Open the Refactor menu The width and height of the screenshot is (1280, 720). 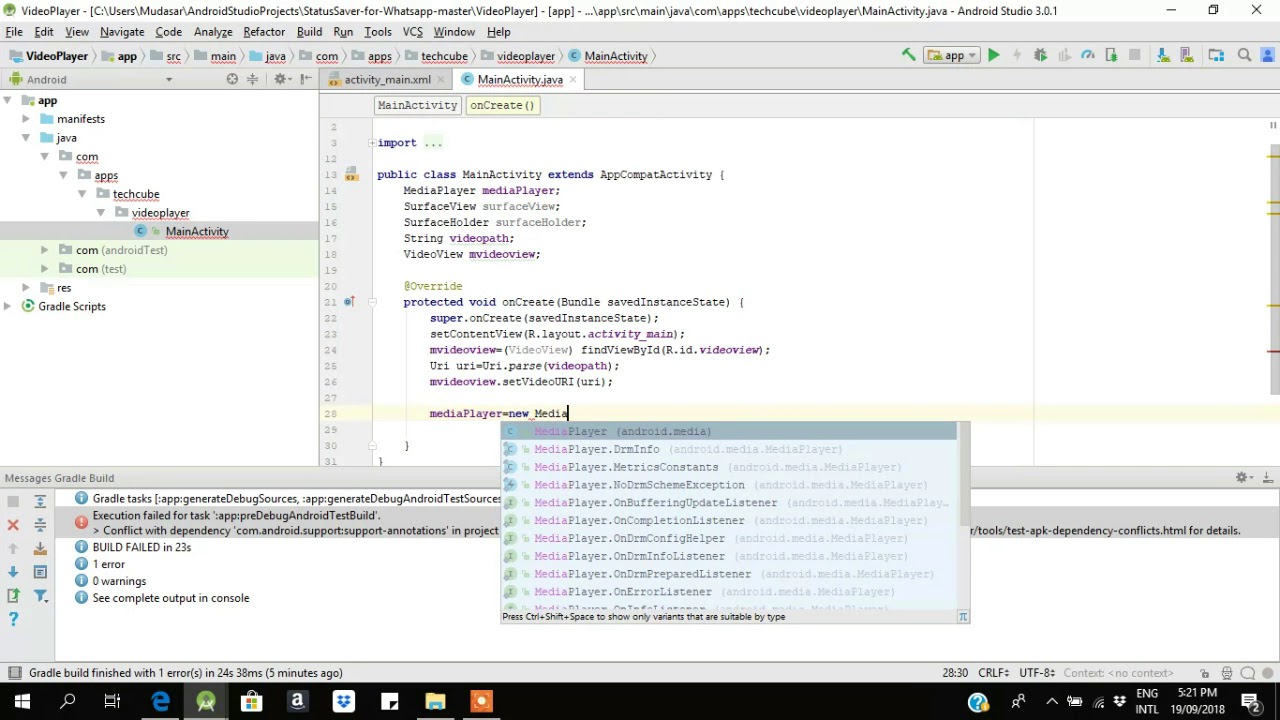264,32
